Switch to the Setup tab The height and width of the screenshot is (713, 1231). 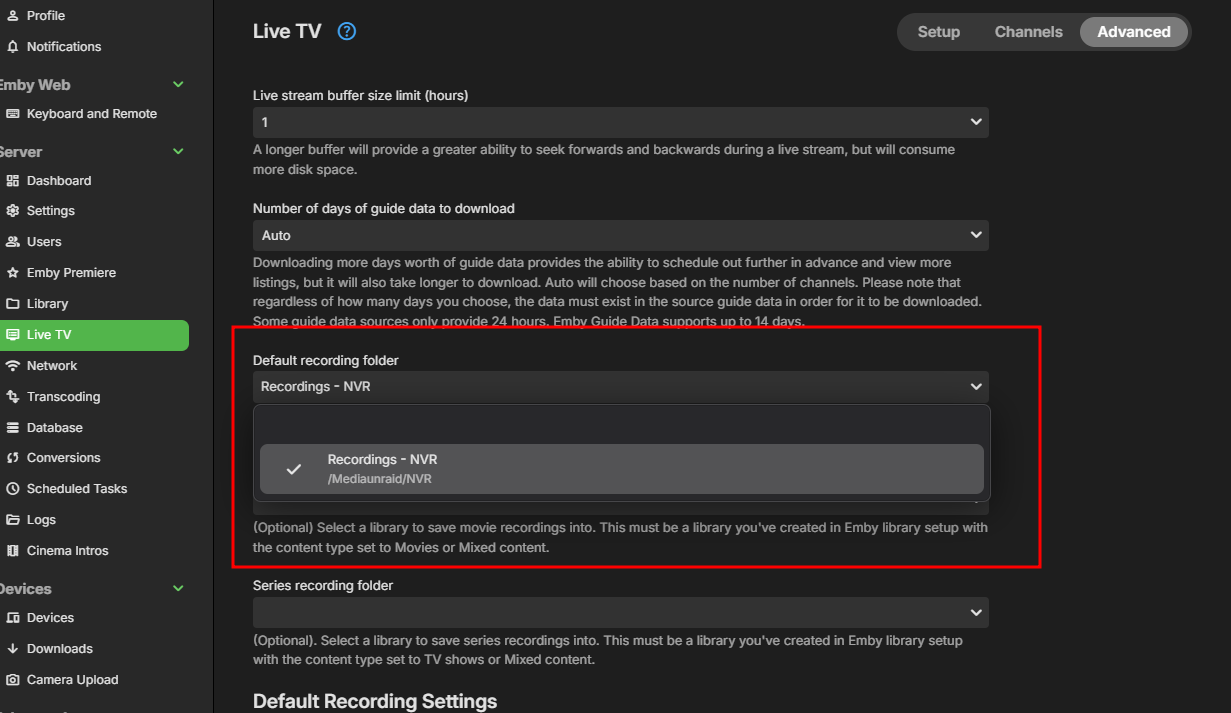pyautogui.click(x=938, y=32)
